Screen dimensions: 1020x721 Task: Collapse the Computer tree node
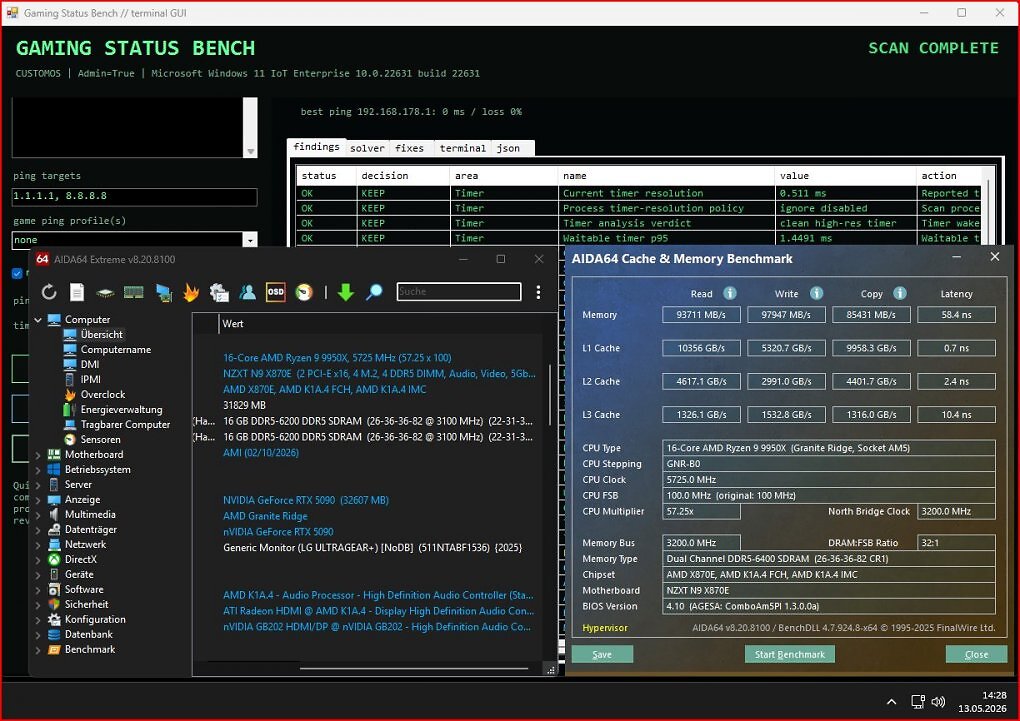38,320
